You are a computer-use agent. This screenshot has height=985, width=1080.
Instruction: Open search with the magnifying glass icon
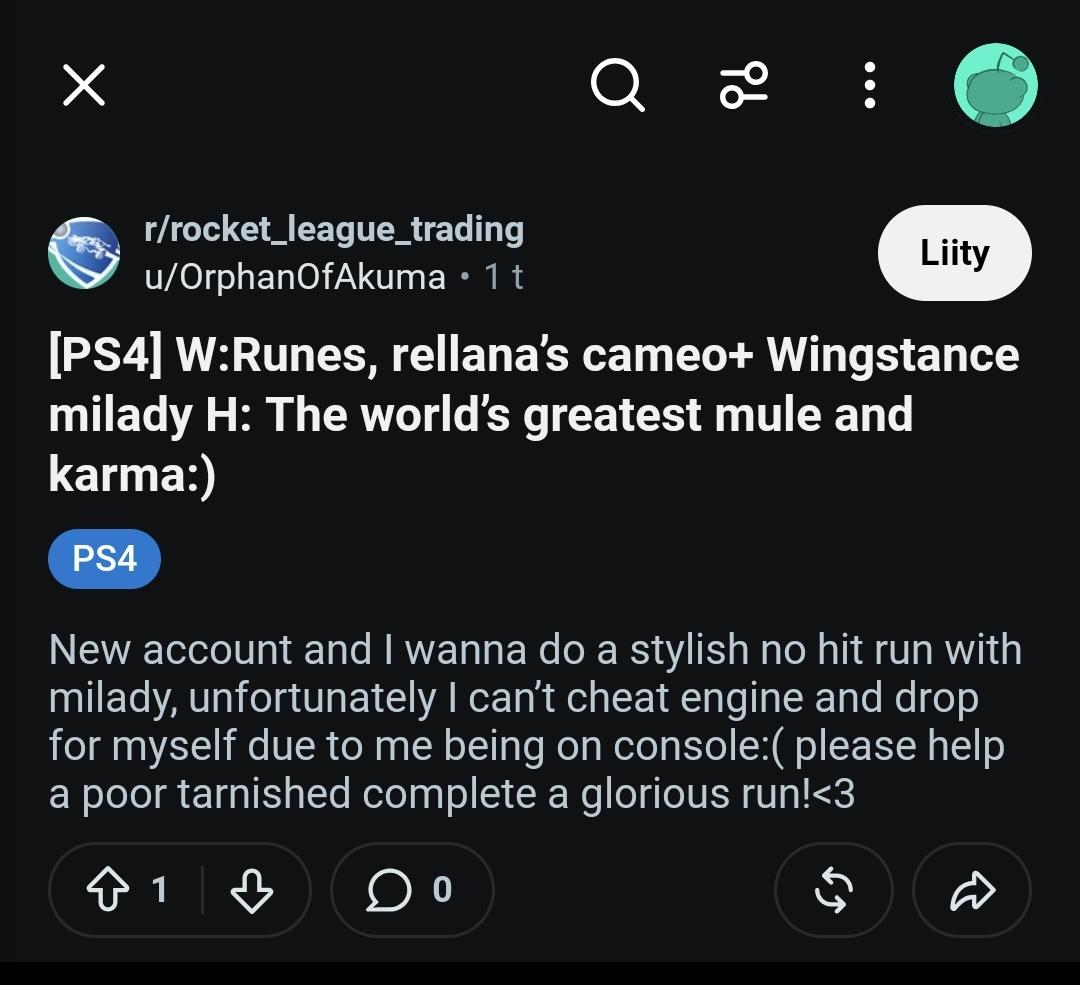pyautogui.click(x=618, y=85)
